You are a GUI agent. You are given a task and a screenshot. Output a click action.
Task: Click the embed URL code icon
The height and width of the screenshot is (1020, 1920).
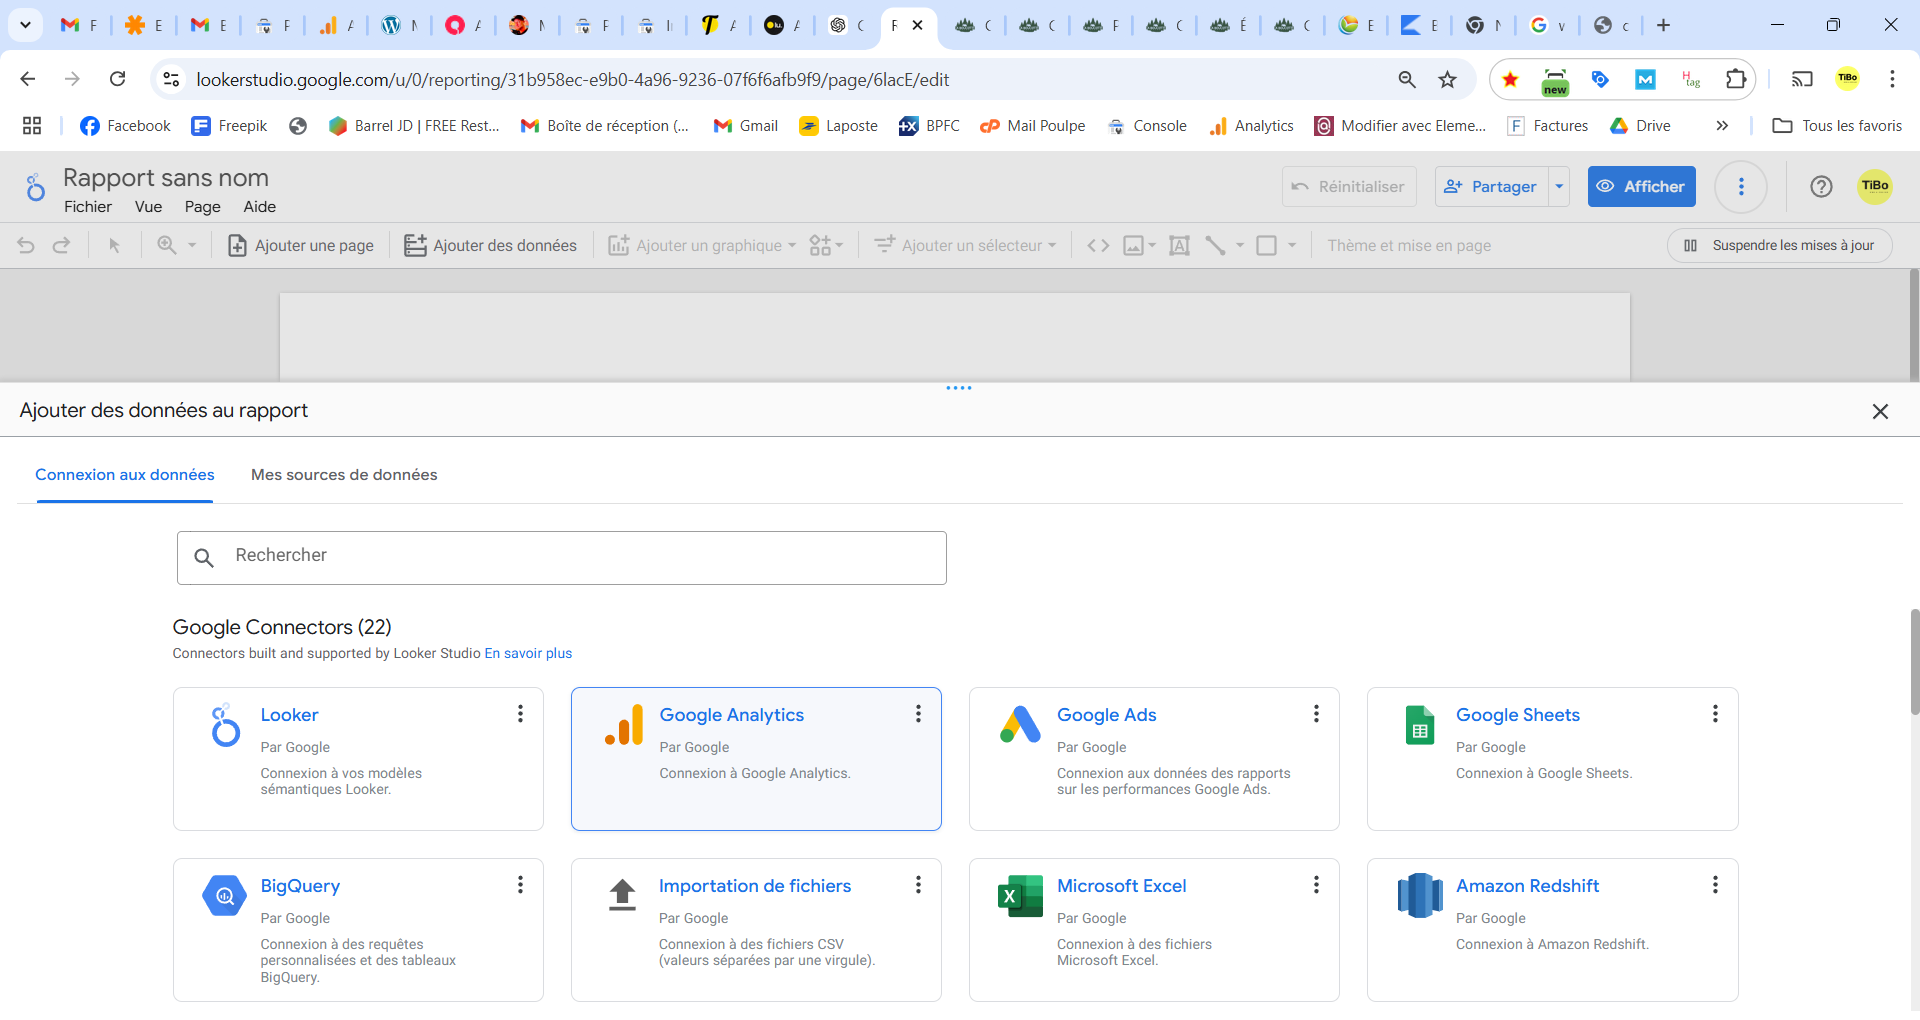pos(1098,246)
